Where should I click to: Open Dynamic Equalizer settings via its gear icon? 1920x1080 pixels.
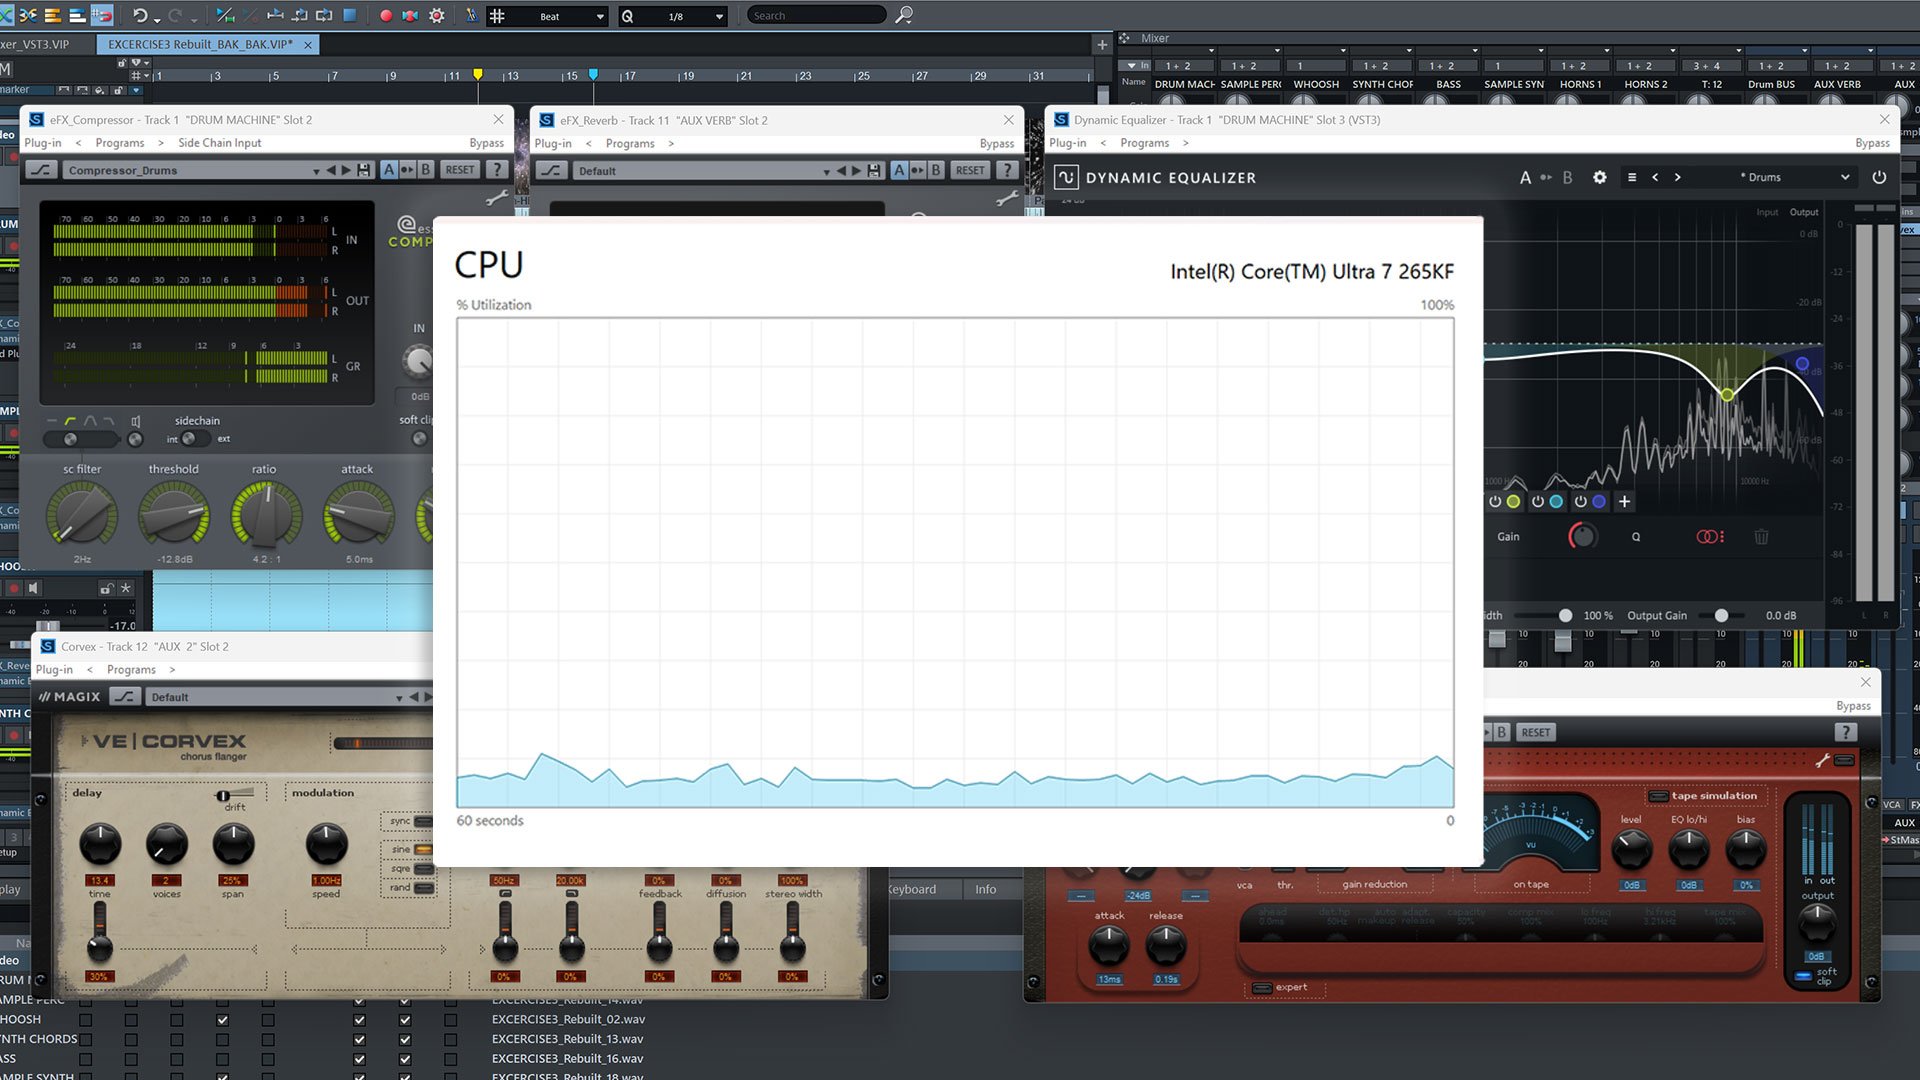(1599, 177)
